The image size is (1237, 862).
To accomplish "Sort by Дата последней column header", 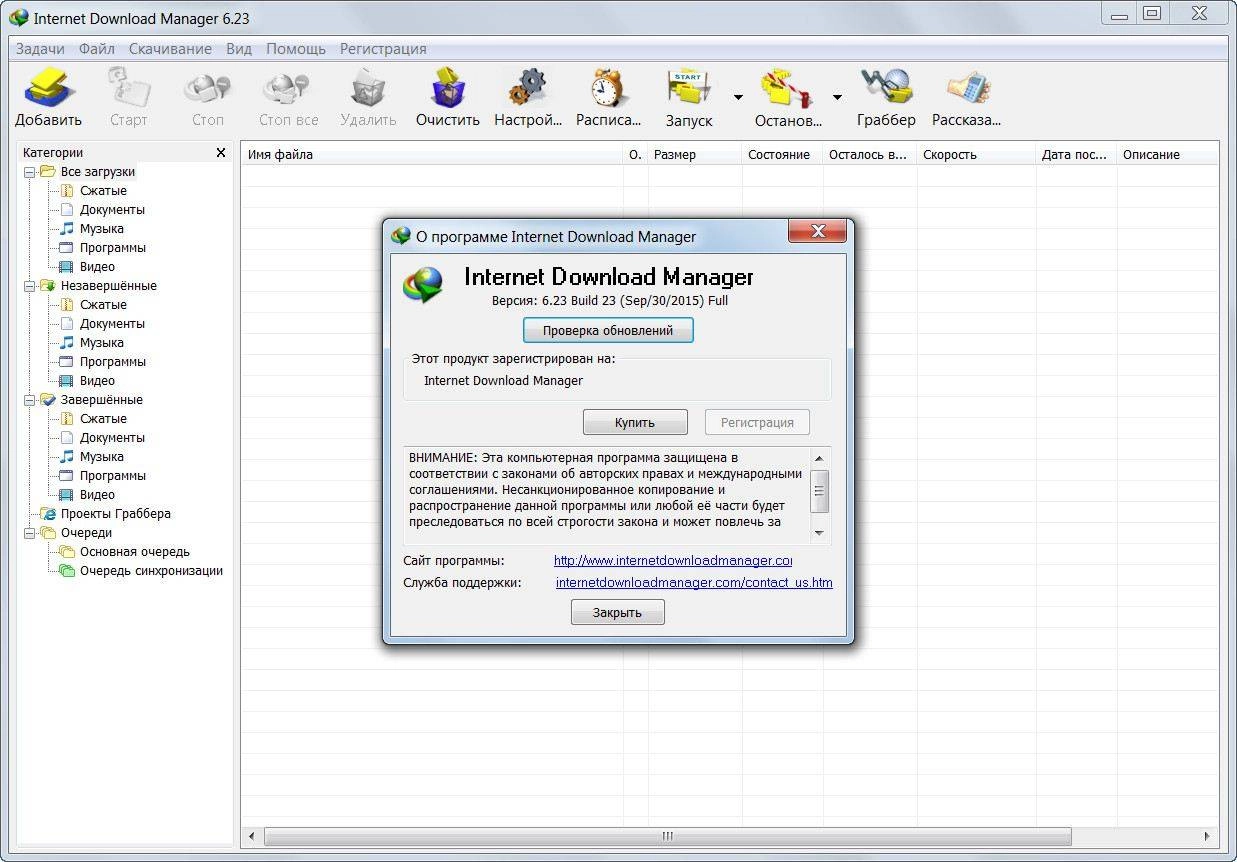I will (1076, 155).
